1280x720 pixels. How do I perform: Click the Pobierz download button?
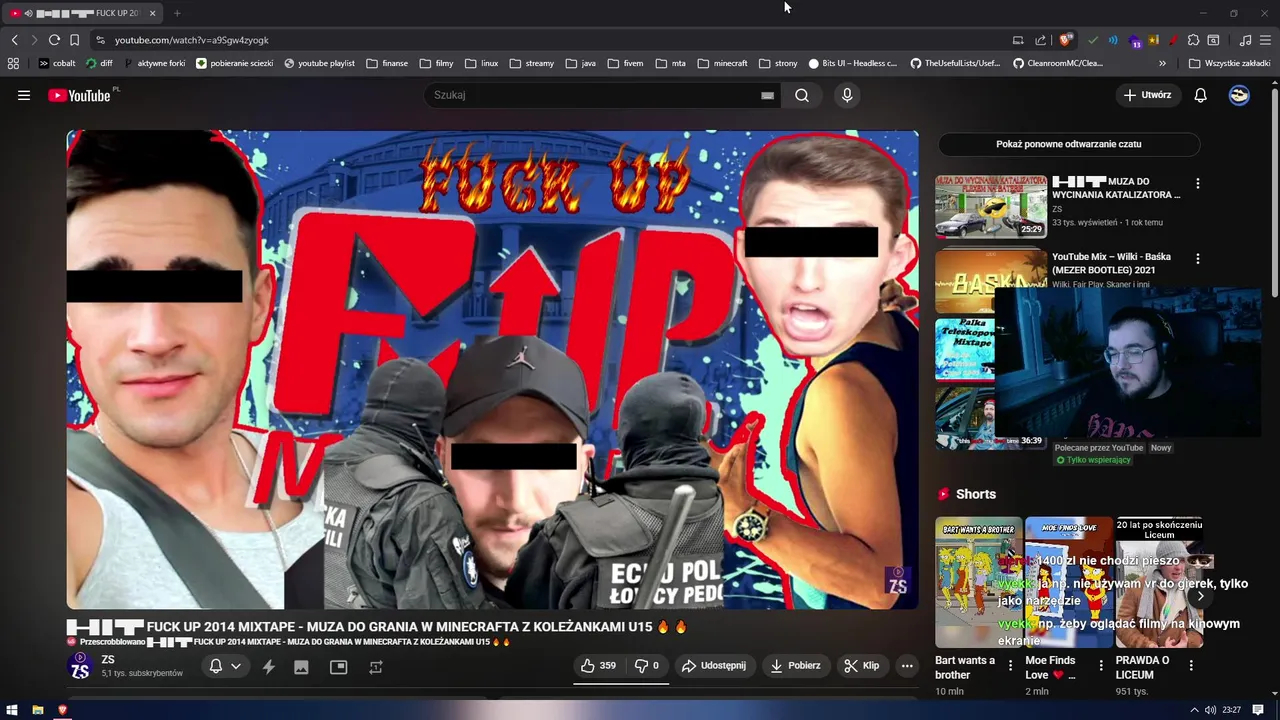(x=795, y=666)
